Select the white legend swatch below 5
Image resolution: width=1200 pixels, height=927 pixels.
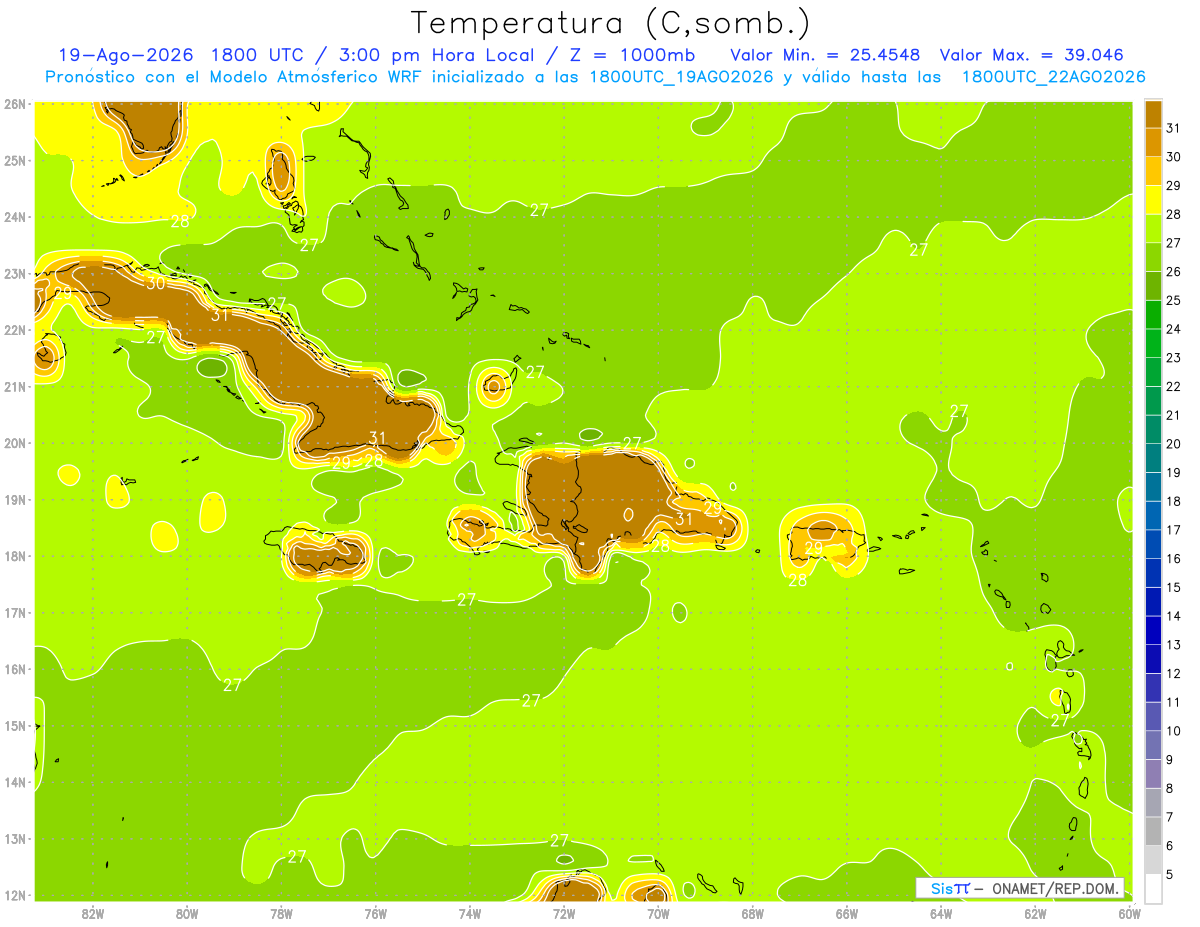point(1153,887)
